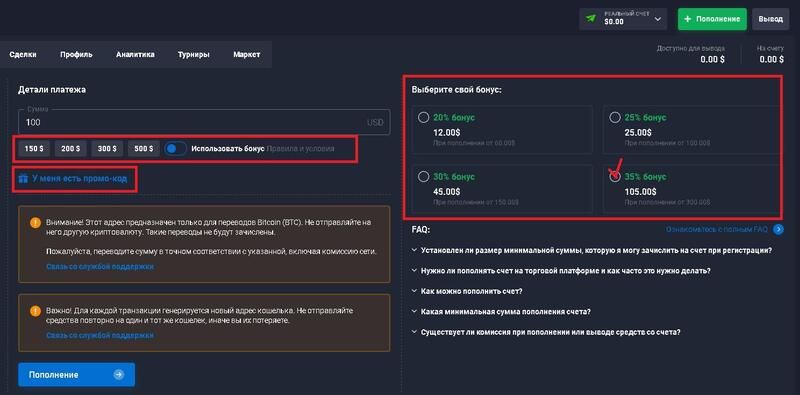Click the На счету 0.00 $ balance value

[x=771, y=59]
